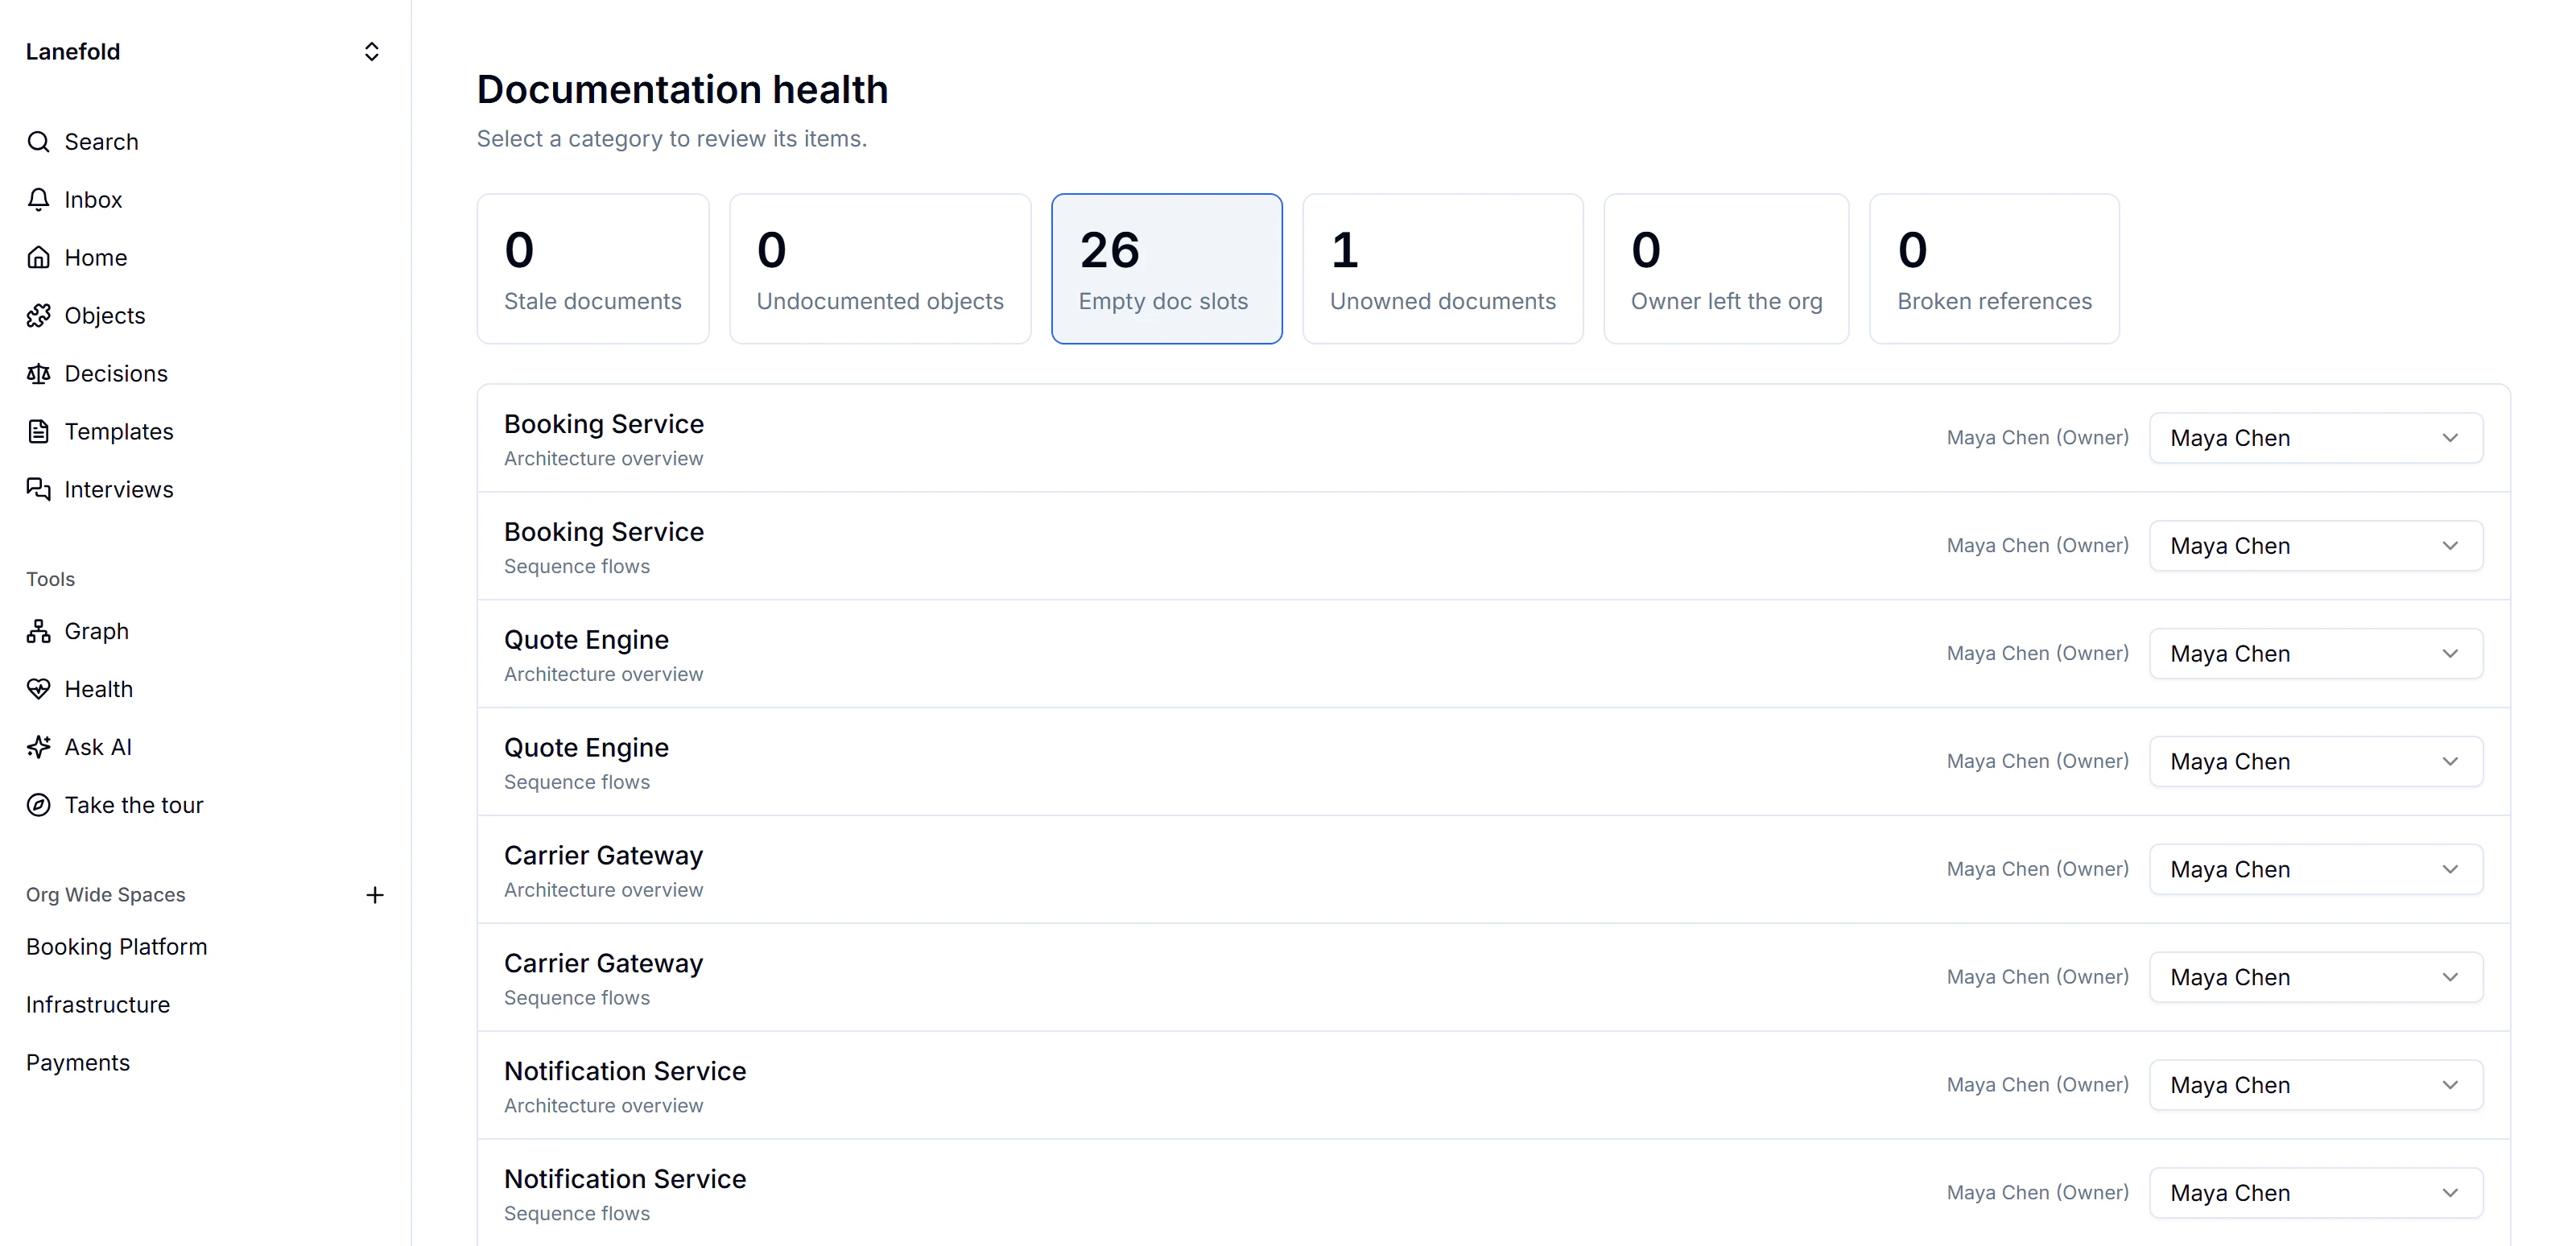Viewport: 2576px width, 1246px height.
Task: Open the Lanefold workspace switcher chevrons
Action: (x=372, y=52)
